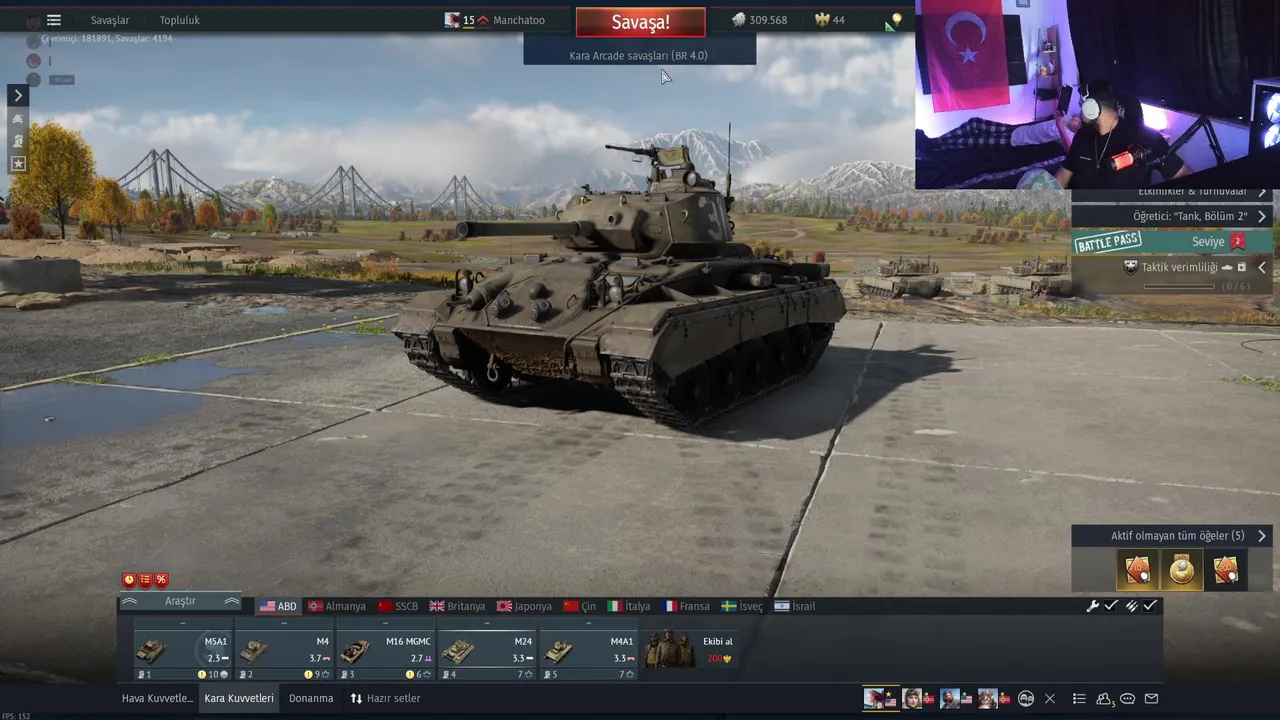Switch to Hava Kuvvetleri tab
Screen dimensions: 1280x720
point(157,698)
